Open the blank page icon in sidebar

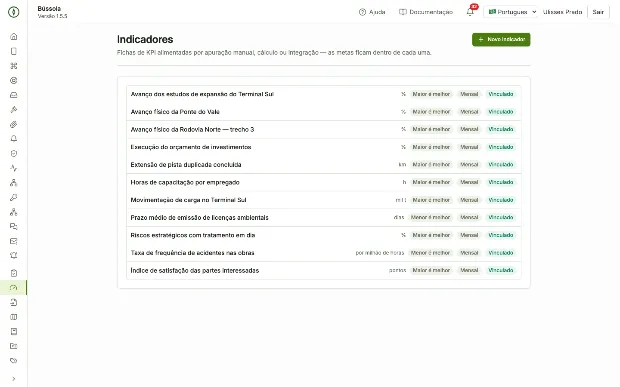[13, 51]
